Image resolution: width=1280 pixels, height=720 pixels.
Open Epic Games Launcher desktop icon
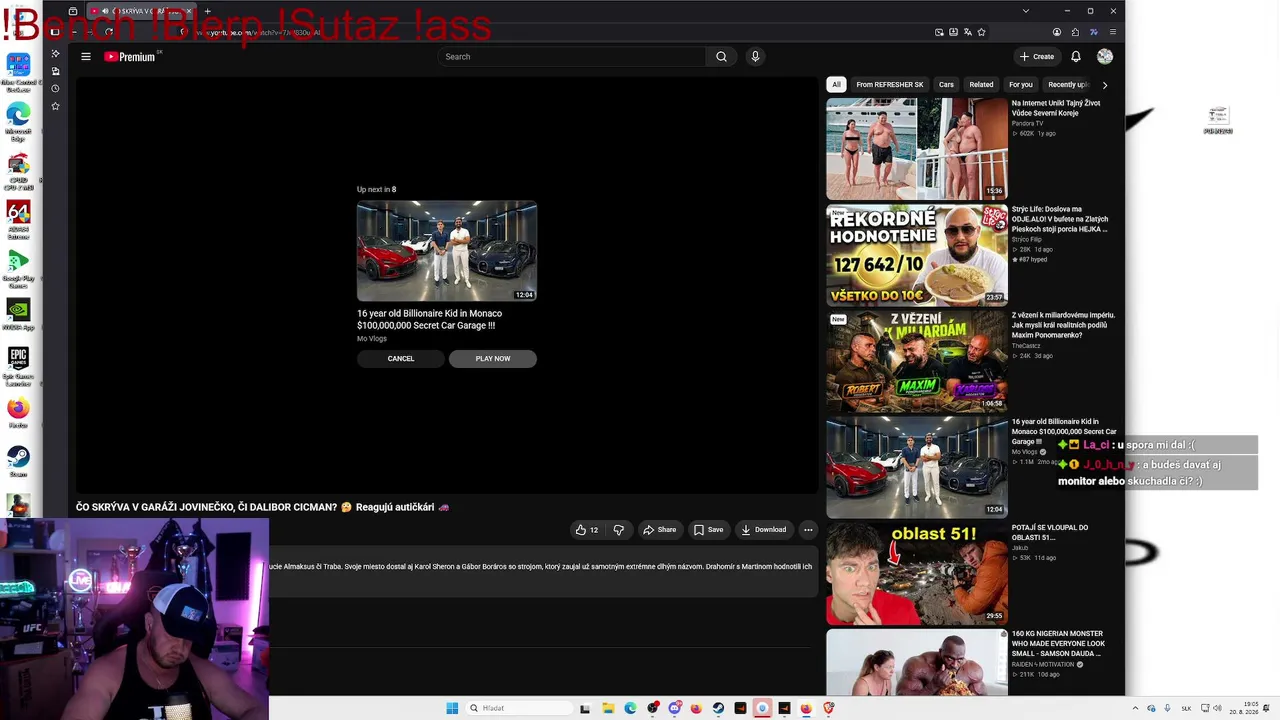[x=18, y=366]
